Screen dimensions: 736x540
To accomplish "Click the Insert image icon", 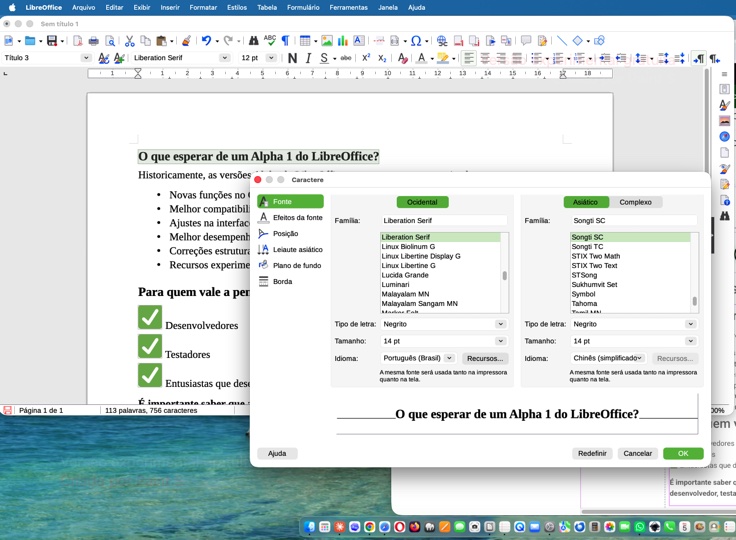I will (x=327, y=41).
